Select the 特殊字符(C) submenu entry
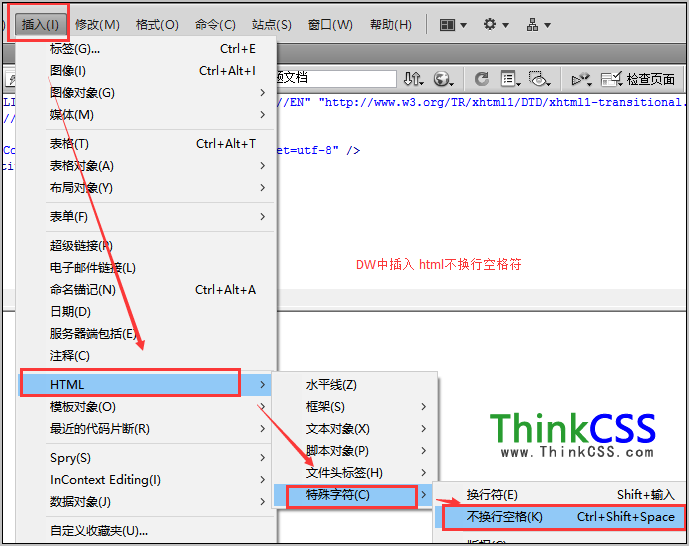The height and width of the screenshot is (546, 689). [353, 495]
